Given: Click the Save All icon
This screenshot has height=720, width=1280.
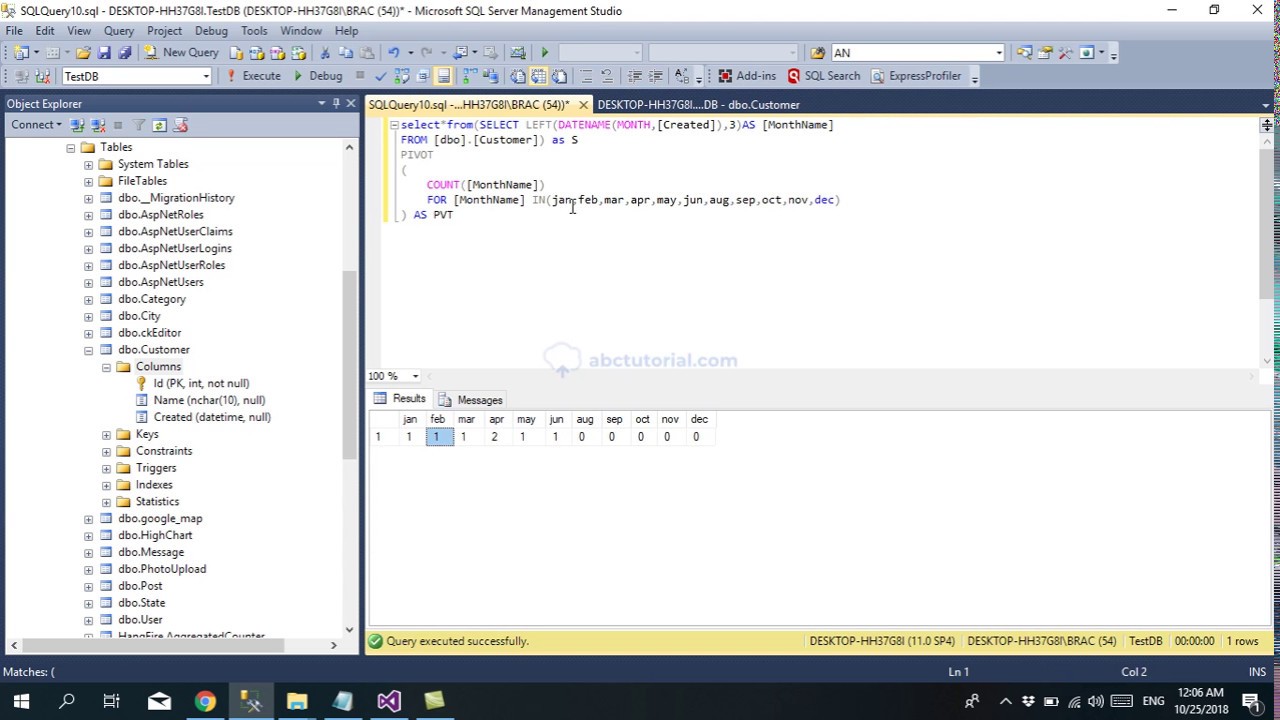Looking at the screenshot, I should pyautogui.click(x=124, y=52).
